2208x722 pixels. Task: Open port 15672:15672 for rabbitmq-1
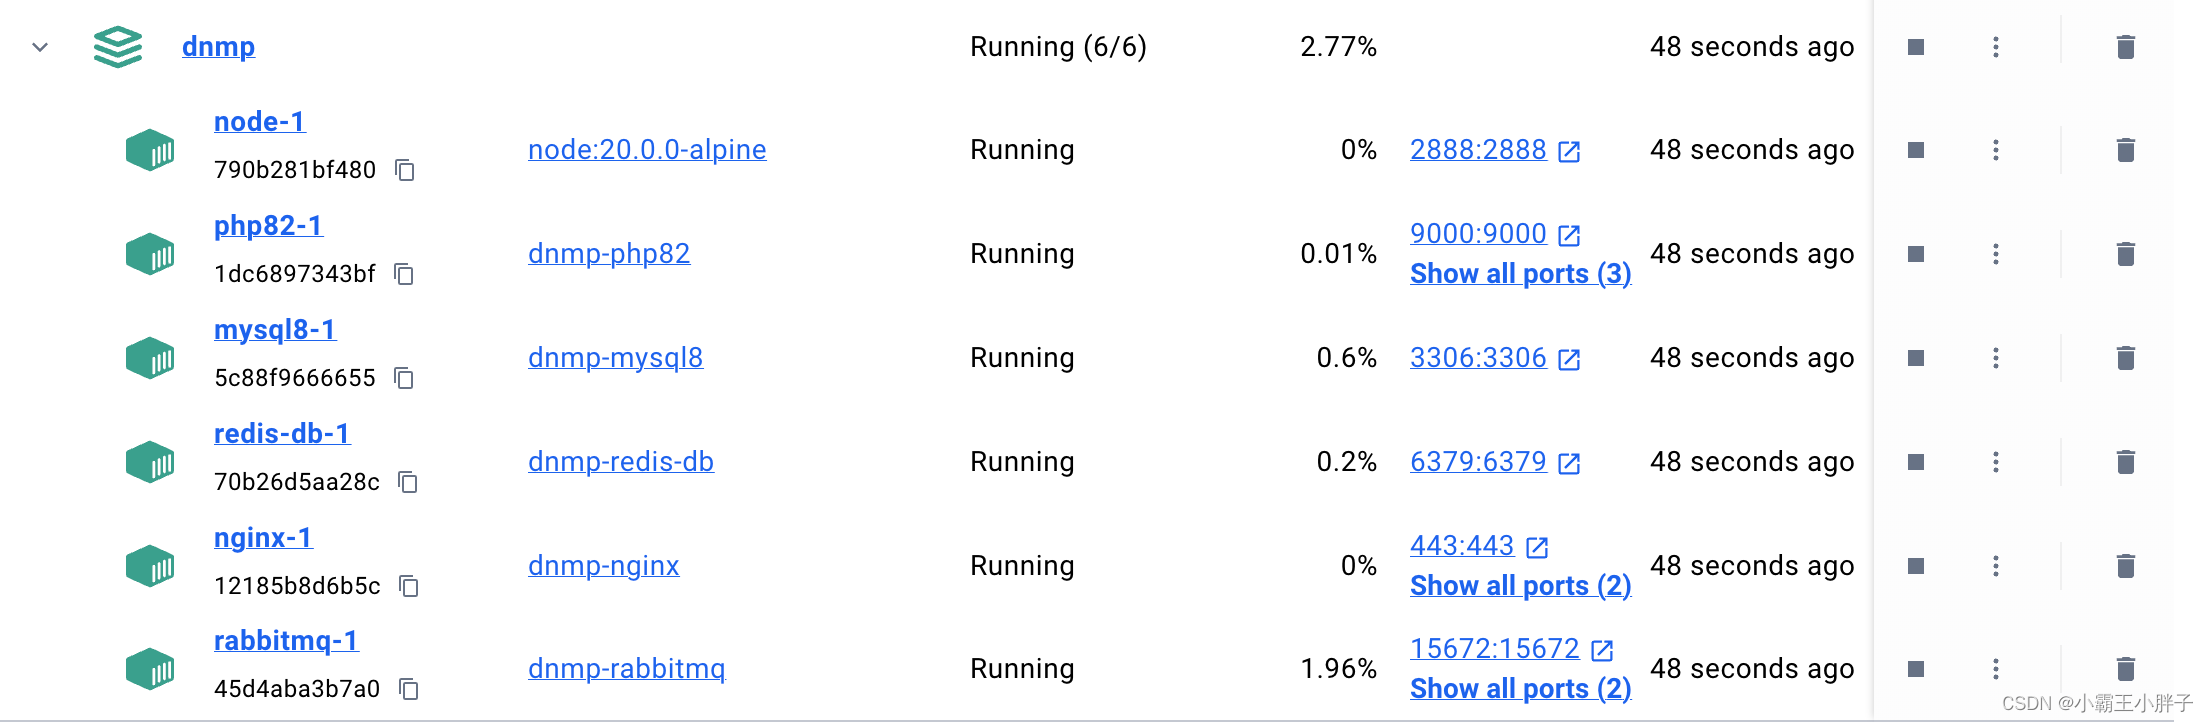1496,648
